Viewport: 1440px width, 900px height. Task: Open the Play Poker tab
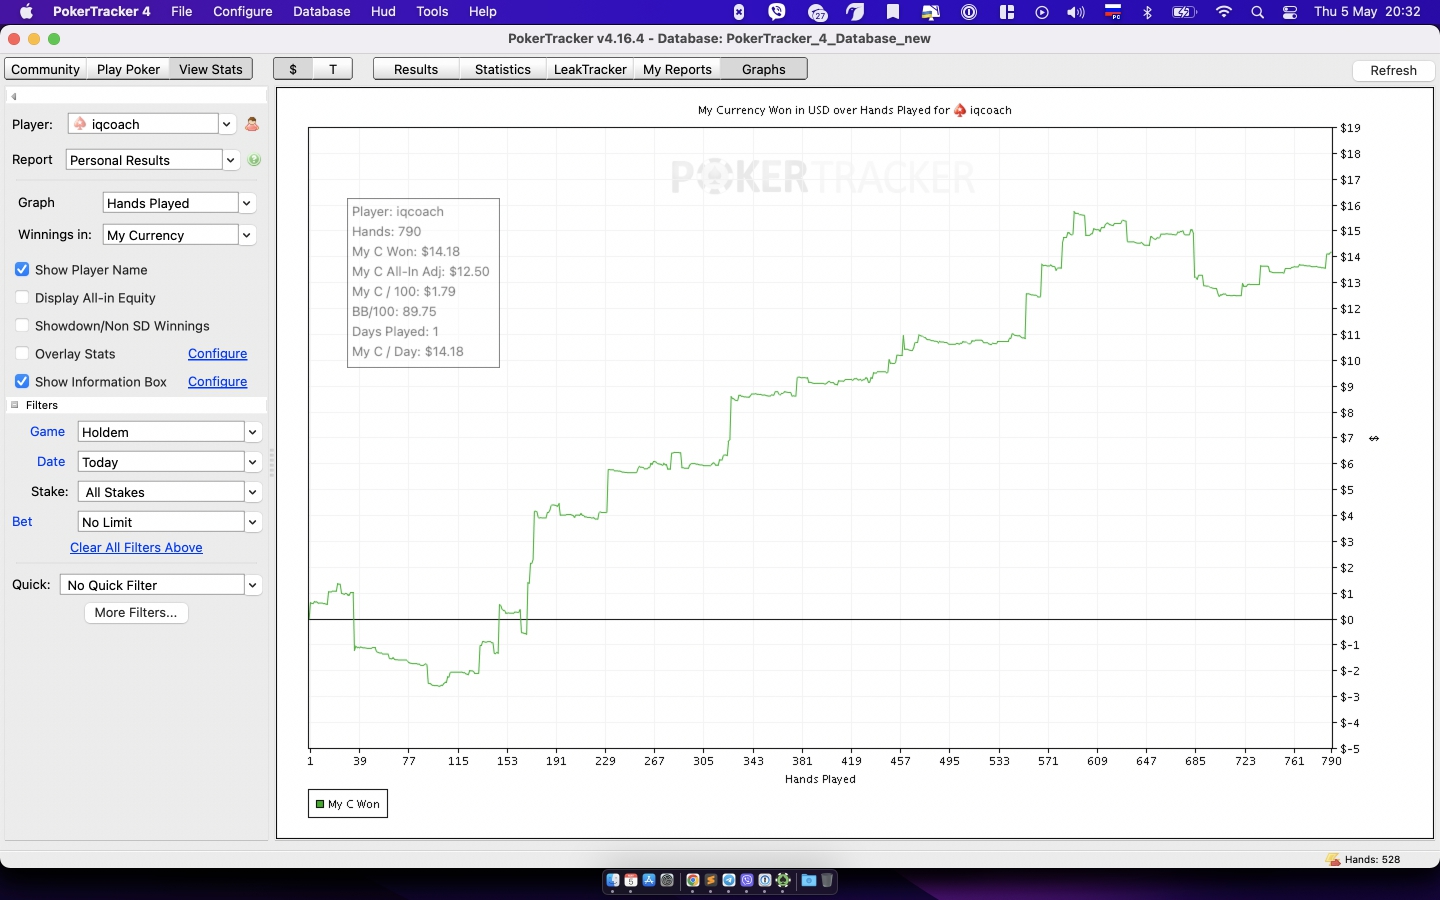coord(128,69)
